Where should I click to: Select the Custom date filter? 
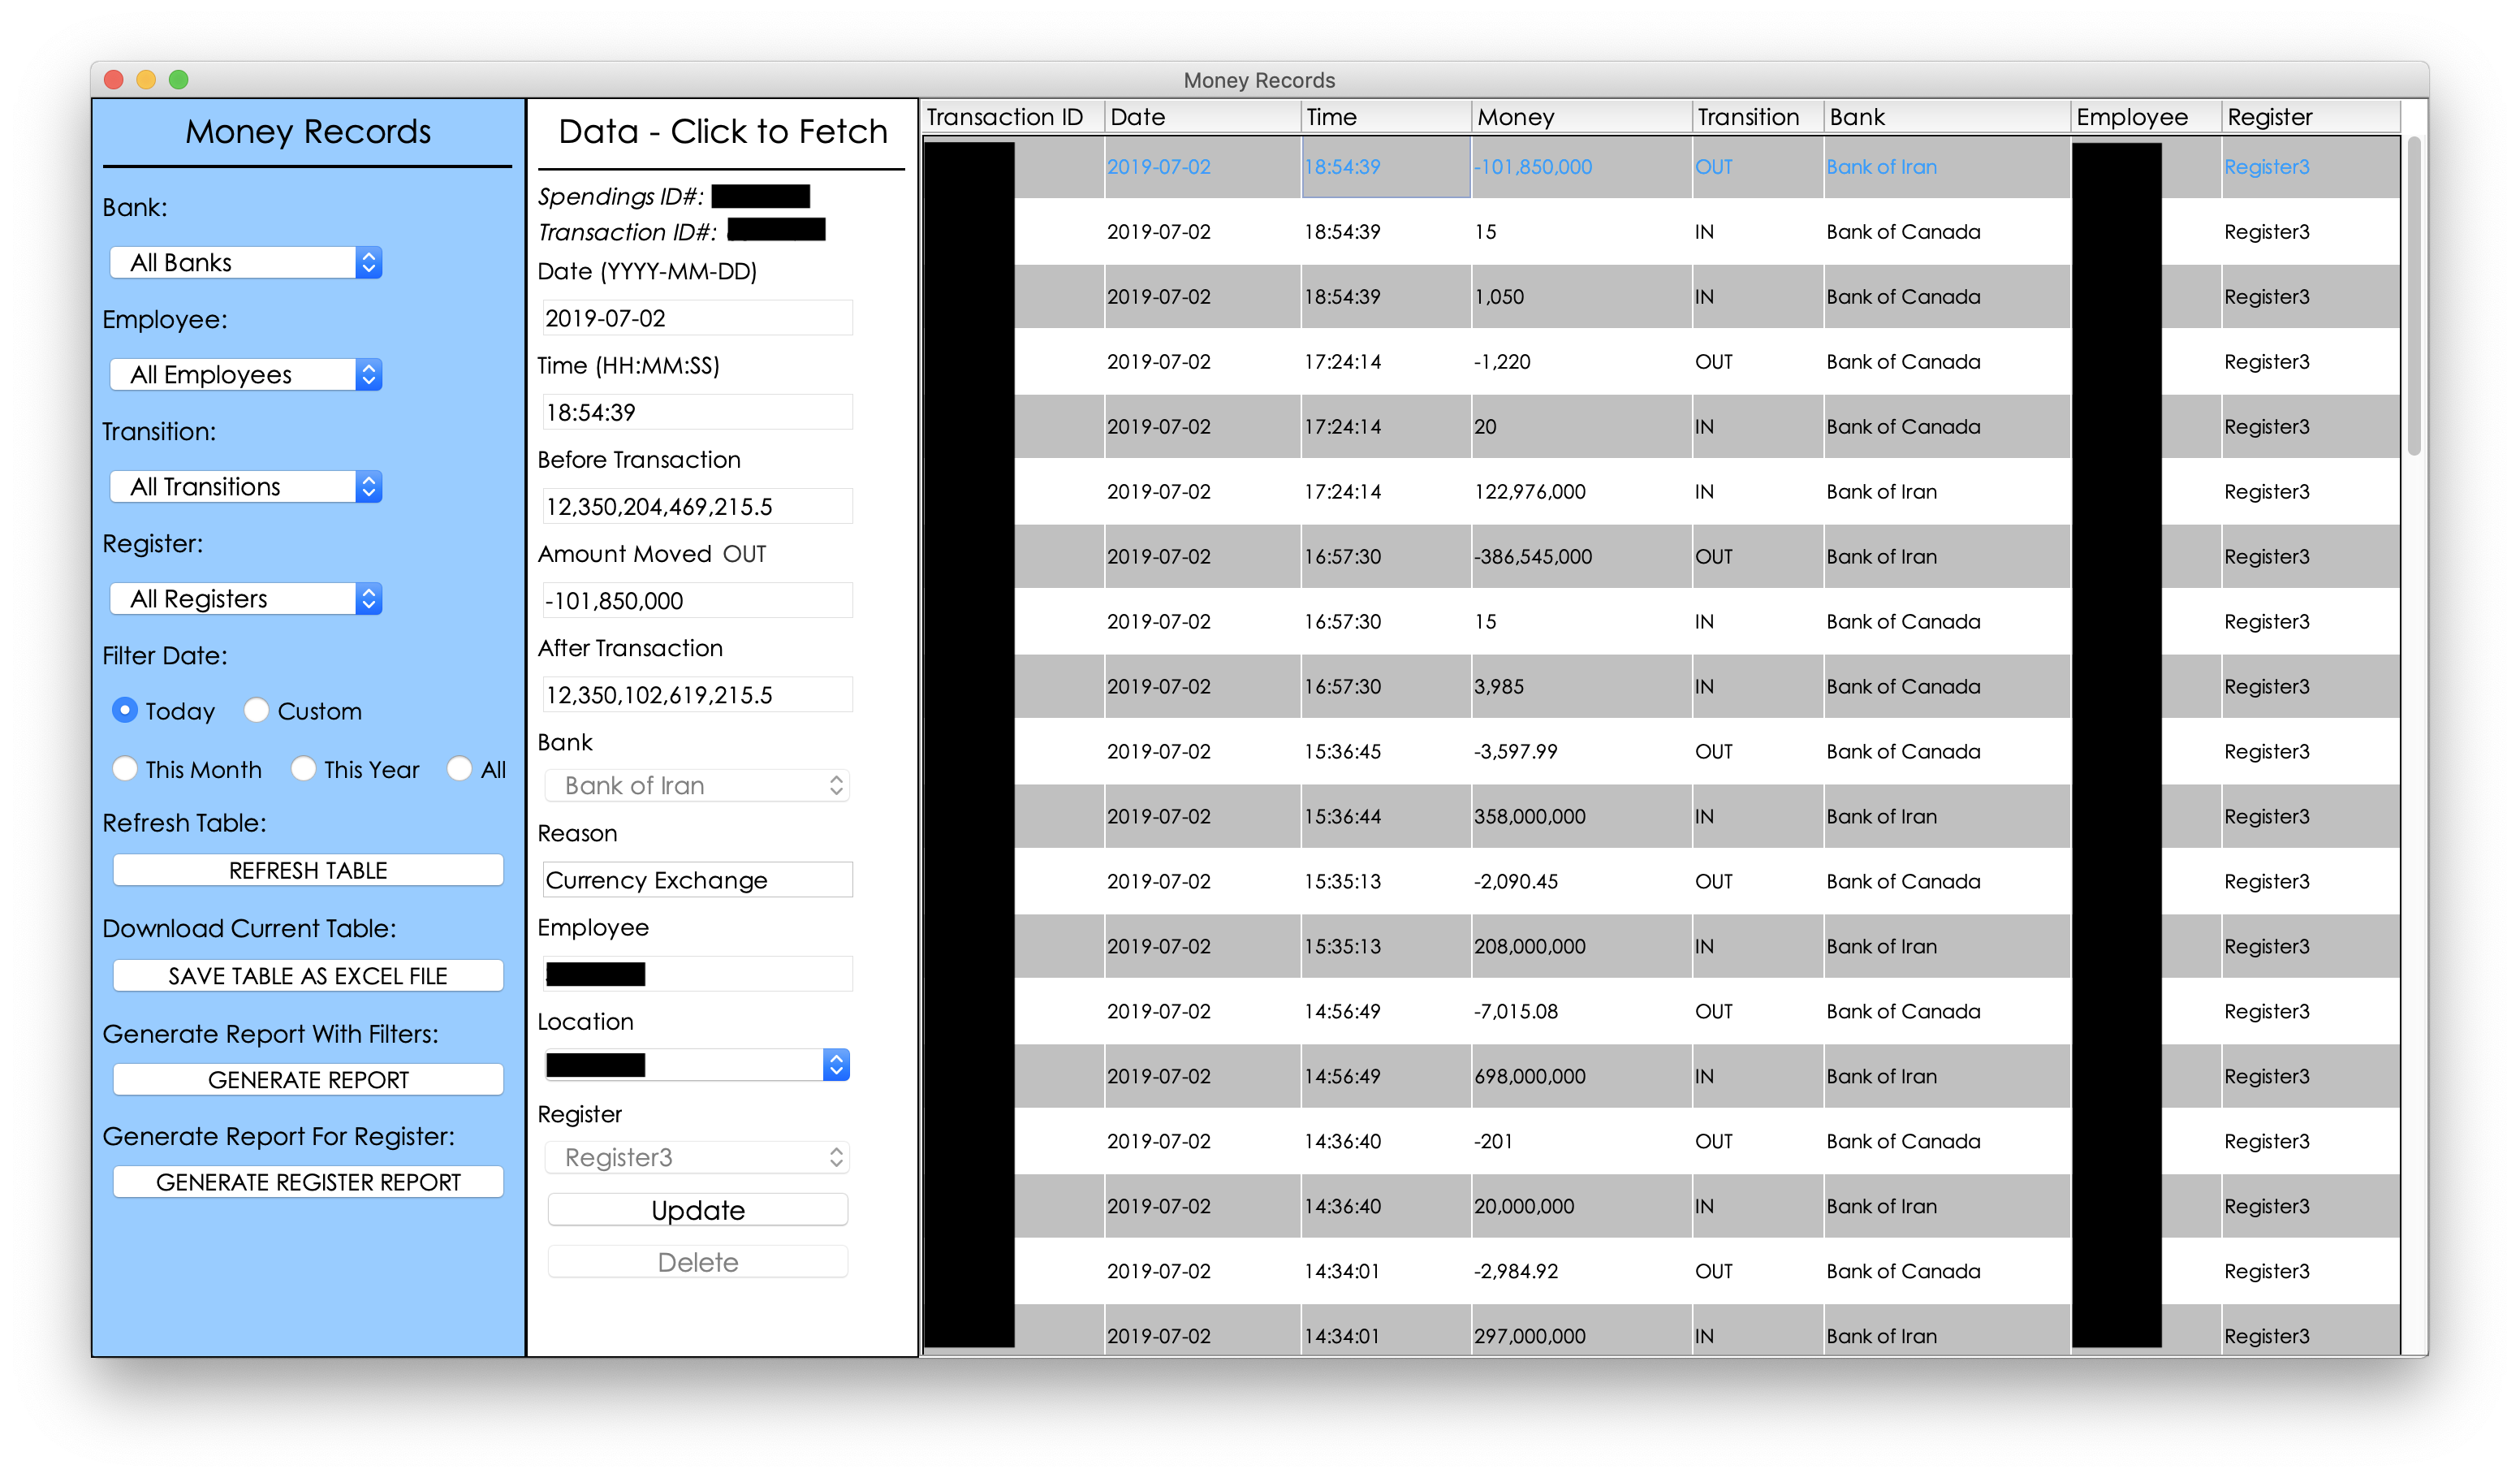pos(257,710)
